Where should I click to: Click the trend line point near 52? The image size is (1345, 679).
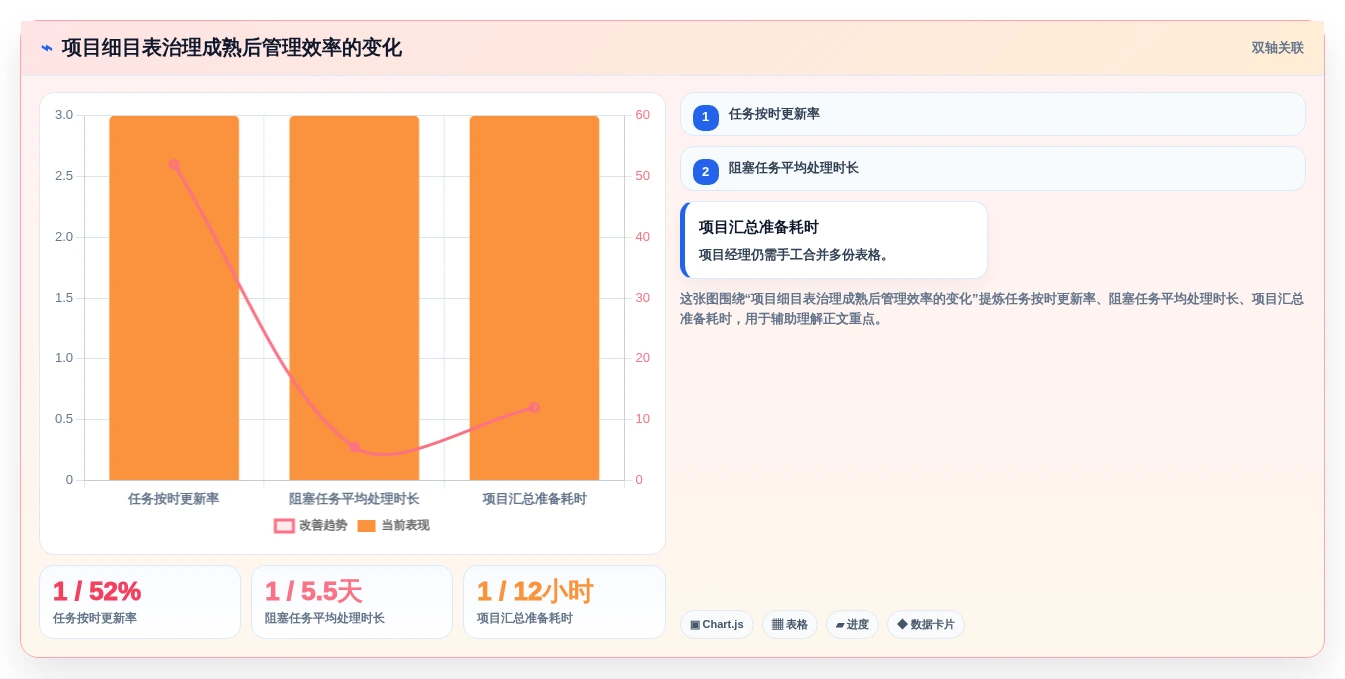point(174,164)
